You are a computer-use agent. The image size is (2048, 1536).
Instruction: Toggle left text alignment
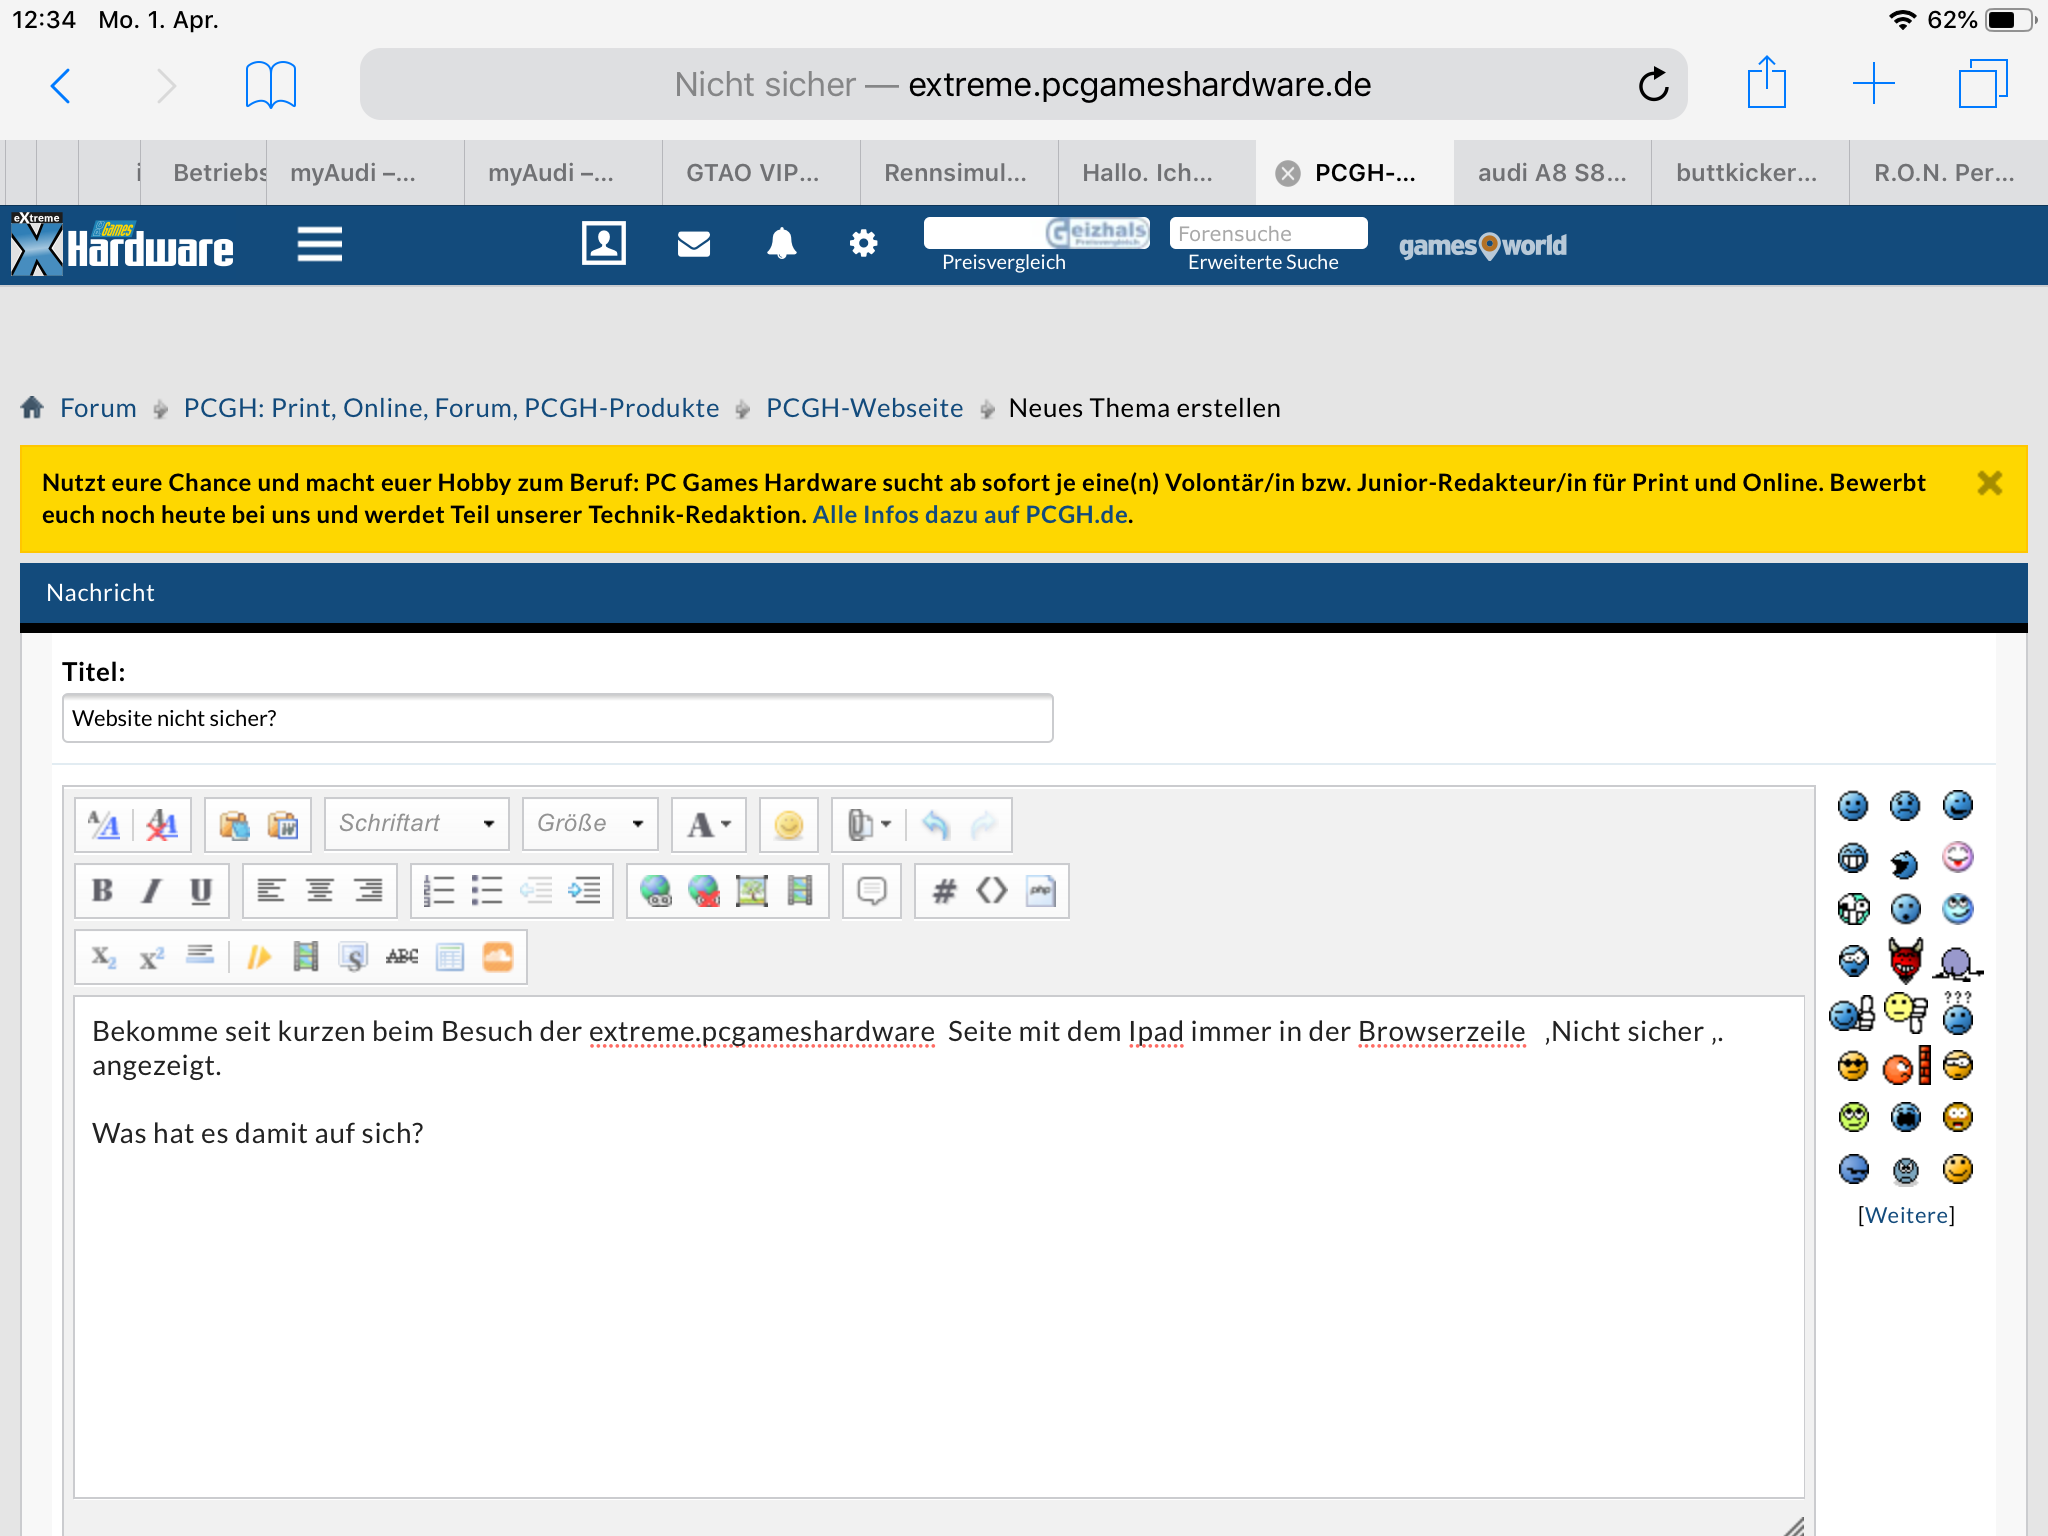pos(271,891)
